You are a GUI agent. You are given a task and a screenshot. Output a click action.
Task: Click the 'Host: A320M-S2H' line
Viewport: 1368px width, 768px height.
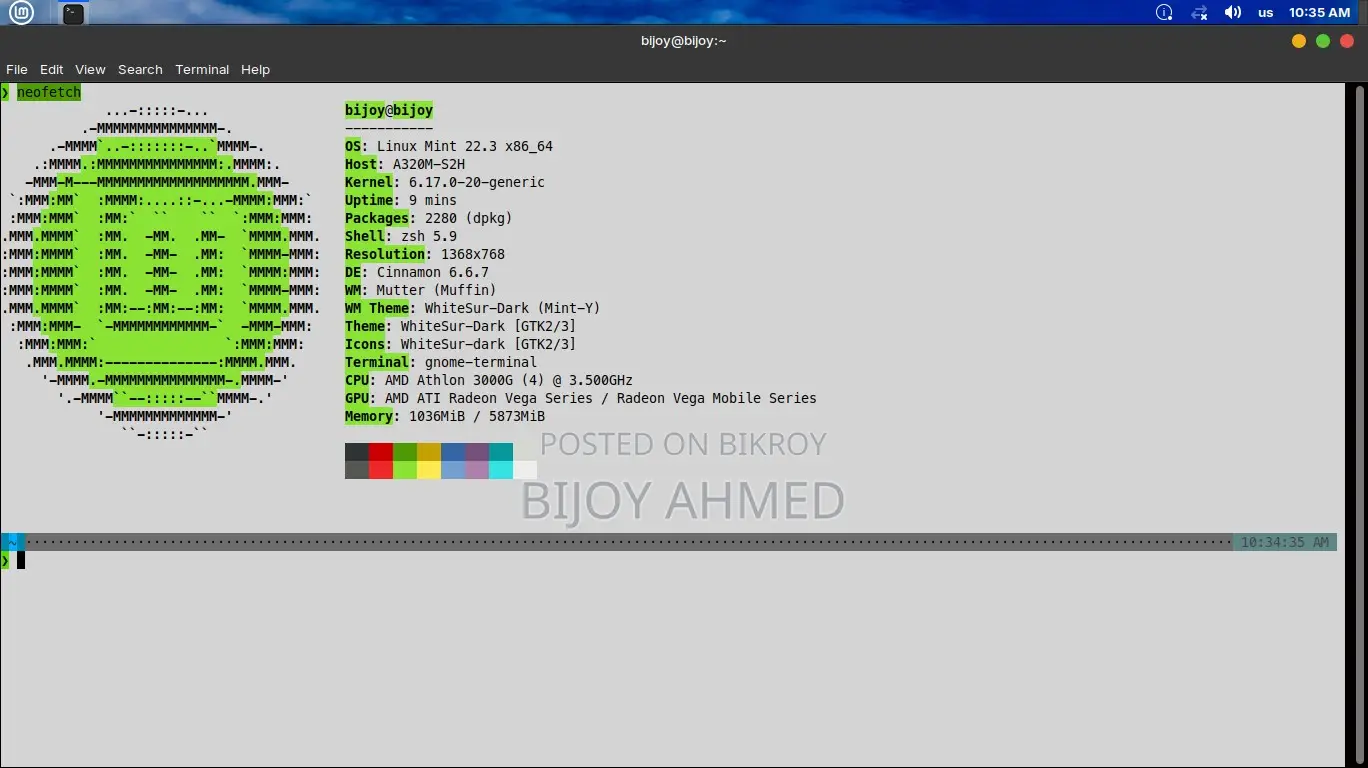(x=405, y=164)
